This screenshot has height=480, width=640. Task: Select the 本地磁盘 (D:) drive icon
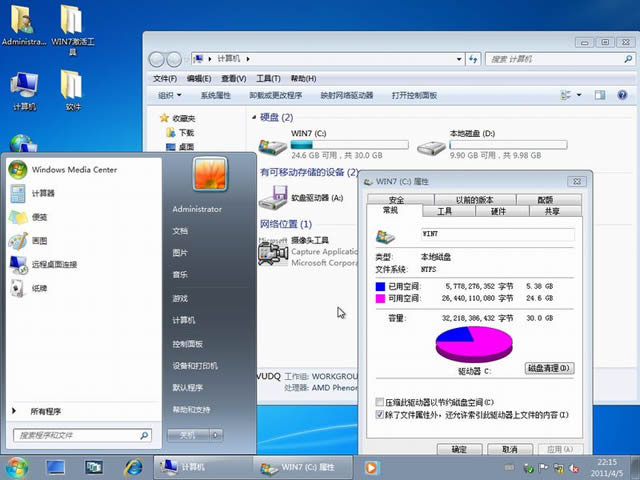click(432, 147)
